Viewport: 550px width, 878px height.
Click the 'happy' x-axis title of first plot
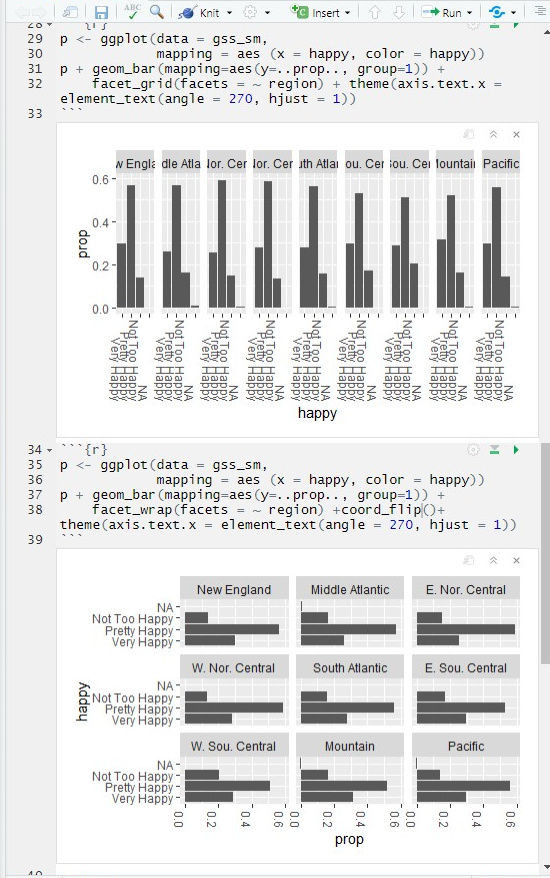click(317, 413)
